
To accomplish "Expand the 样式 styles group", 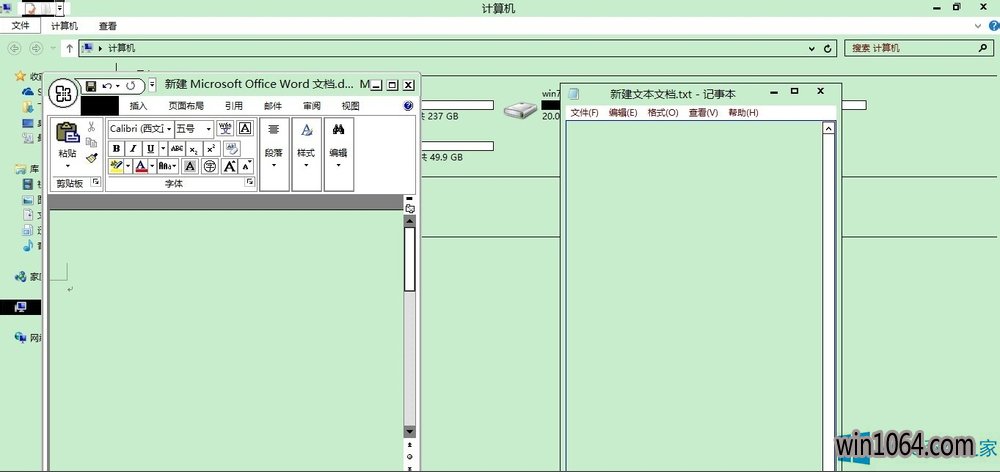I will pyautogui.click(x=306, y=154).
